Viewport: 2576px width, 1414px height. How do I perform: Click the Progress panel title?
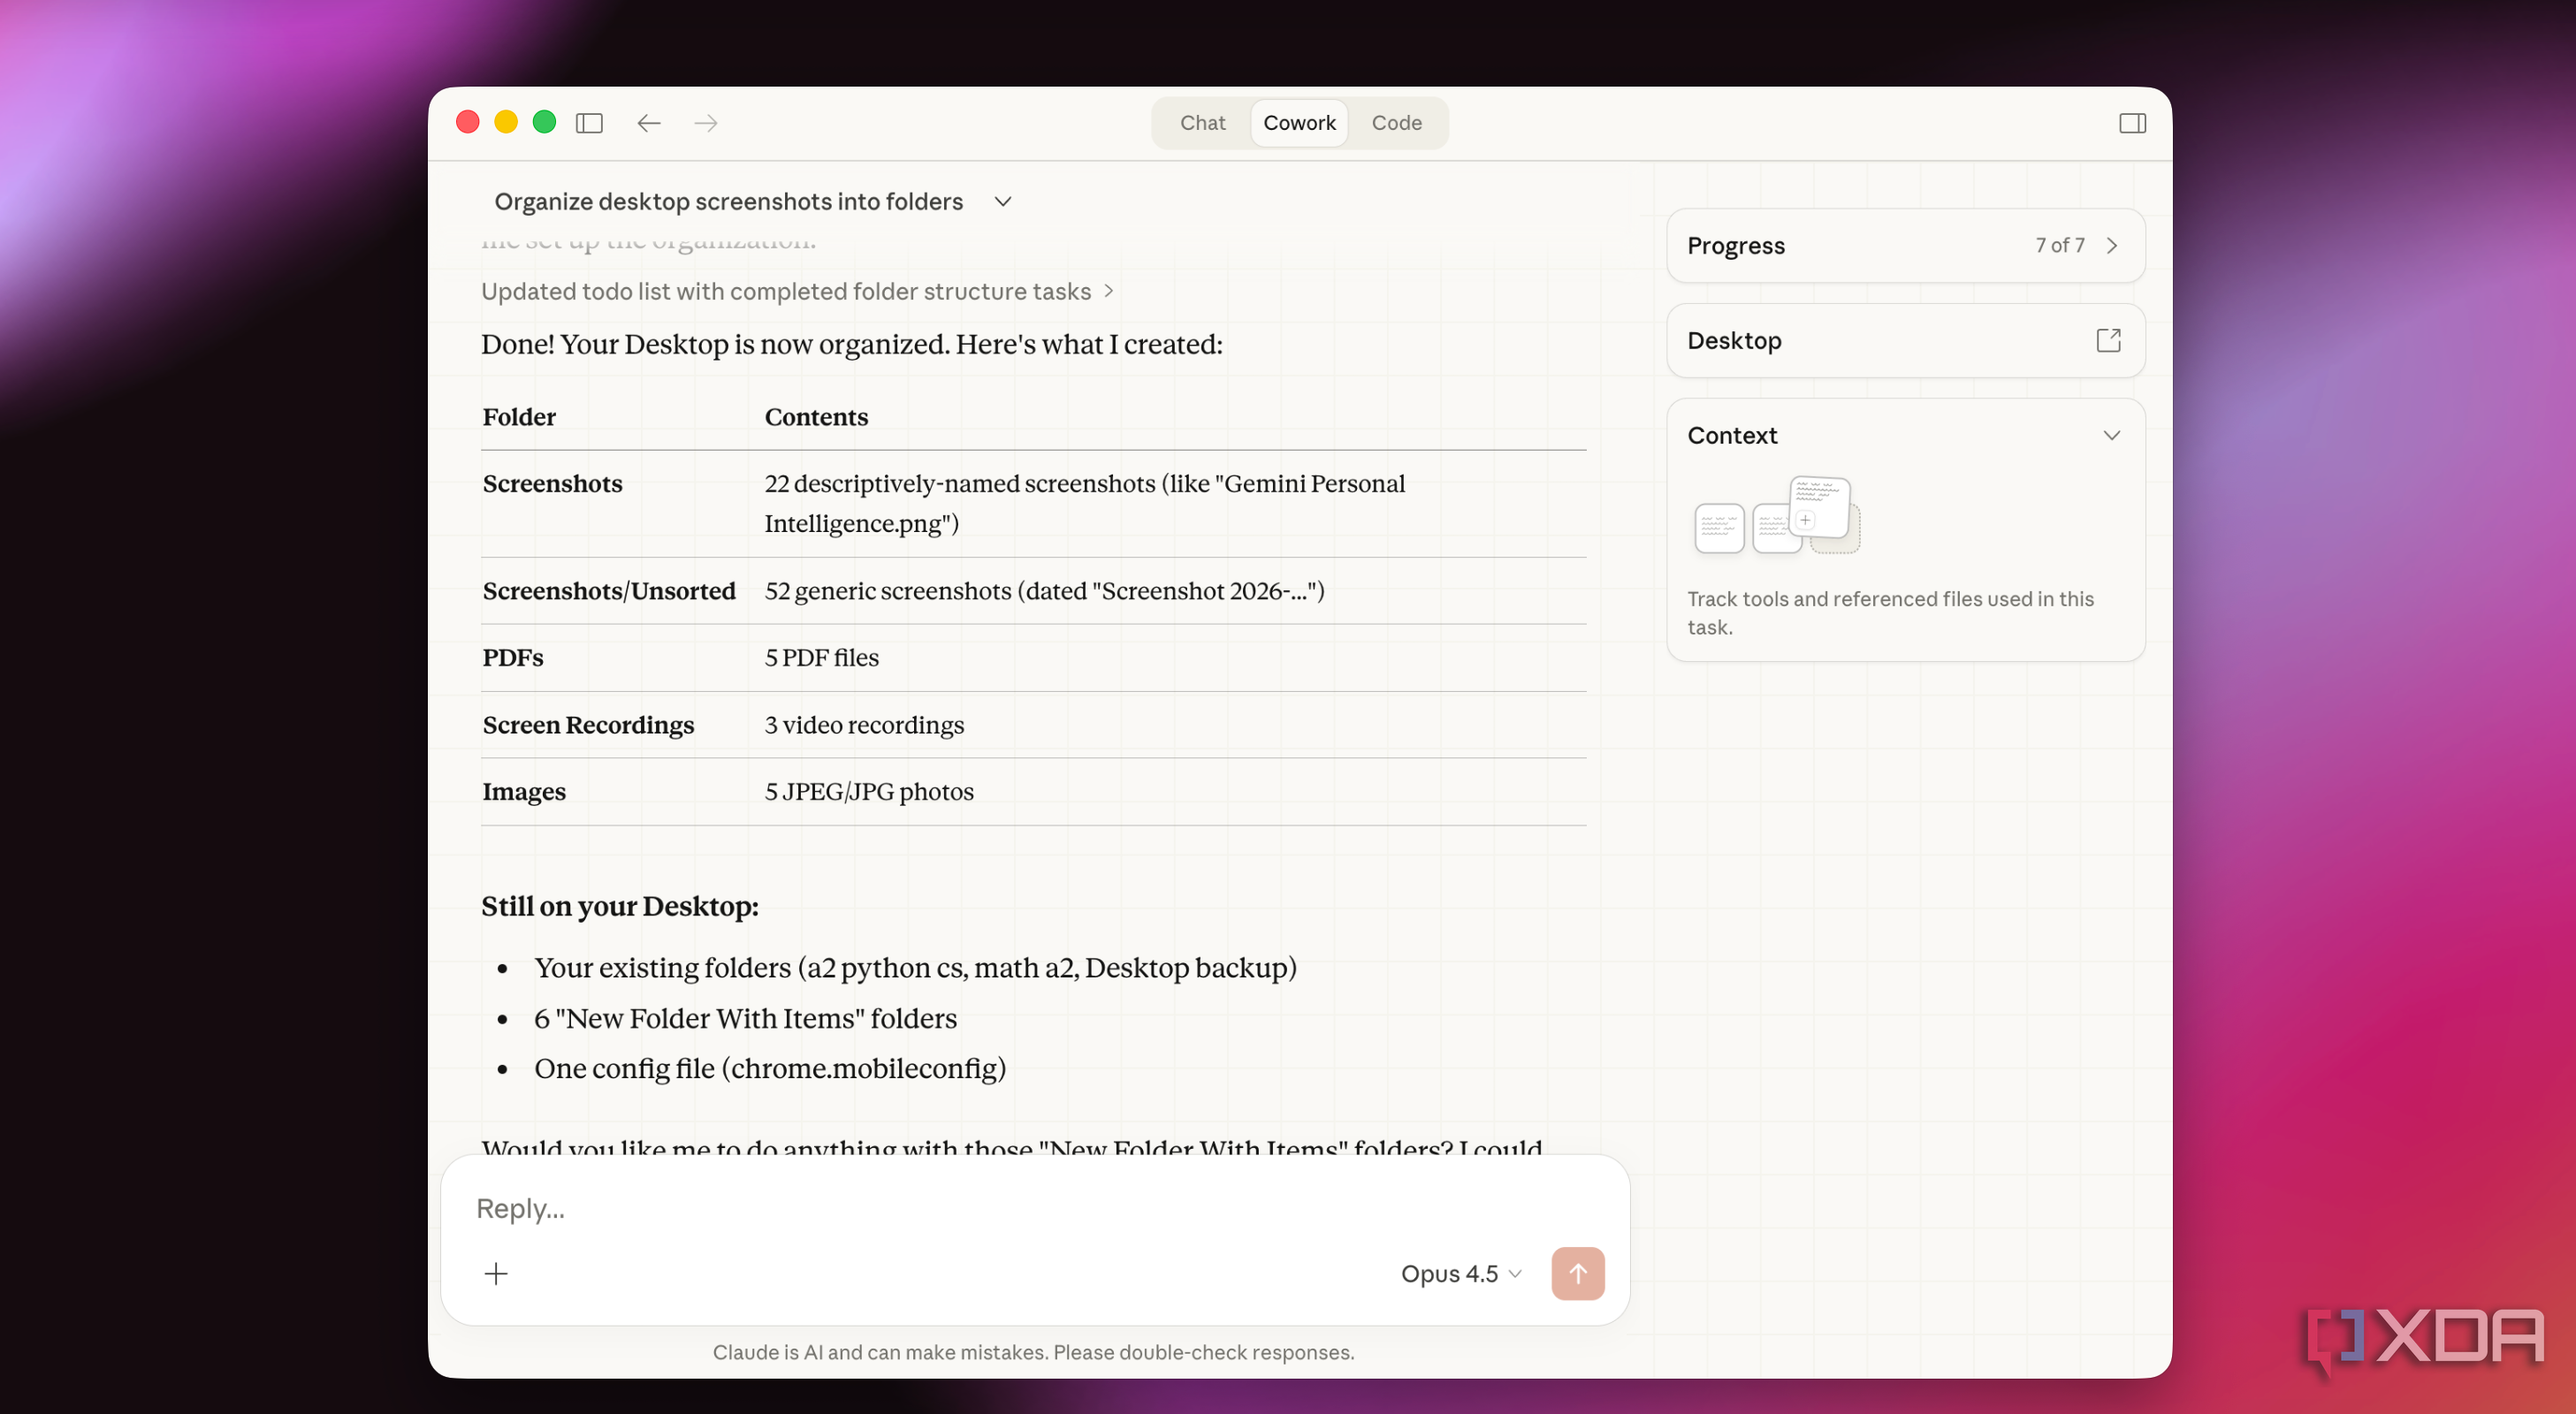(x=1735, y=245)
